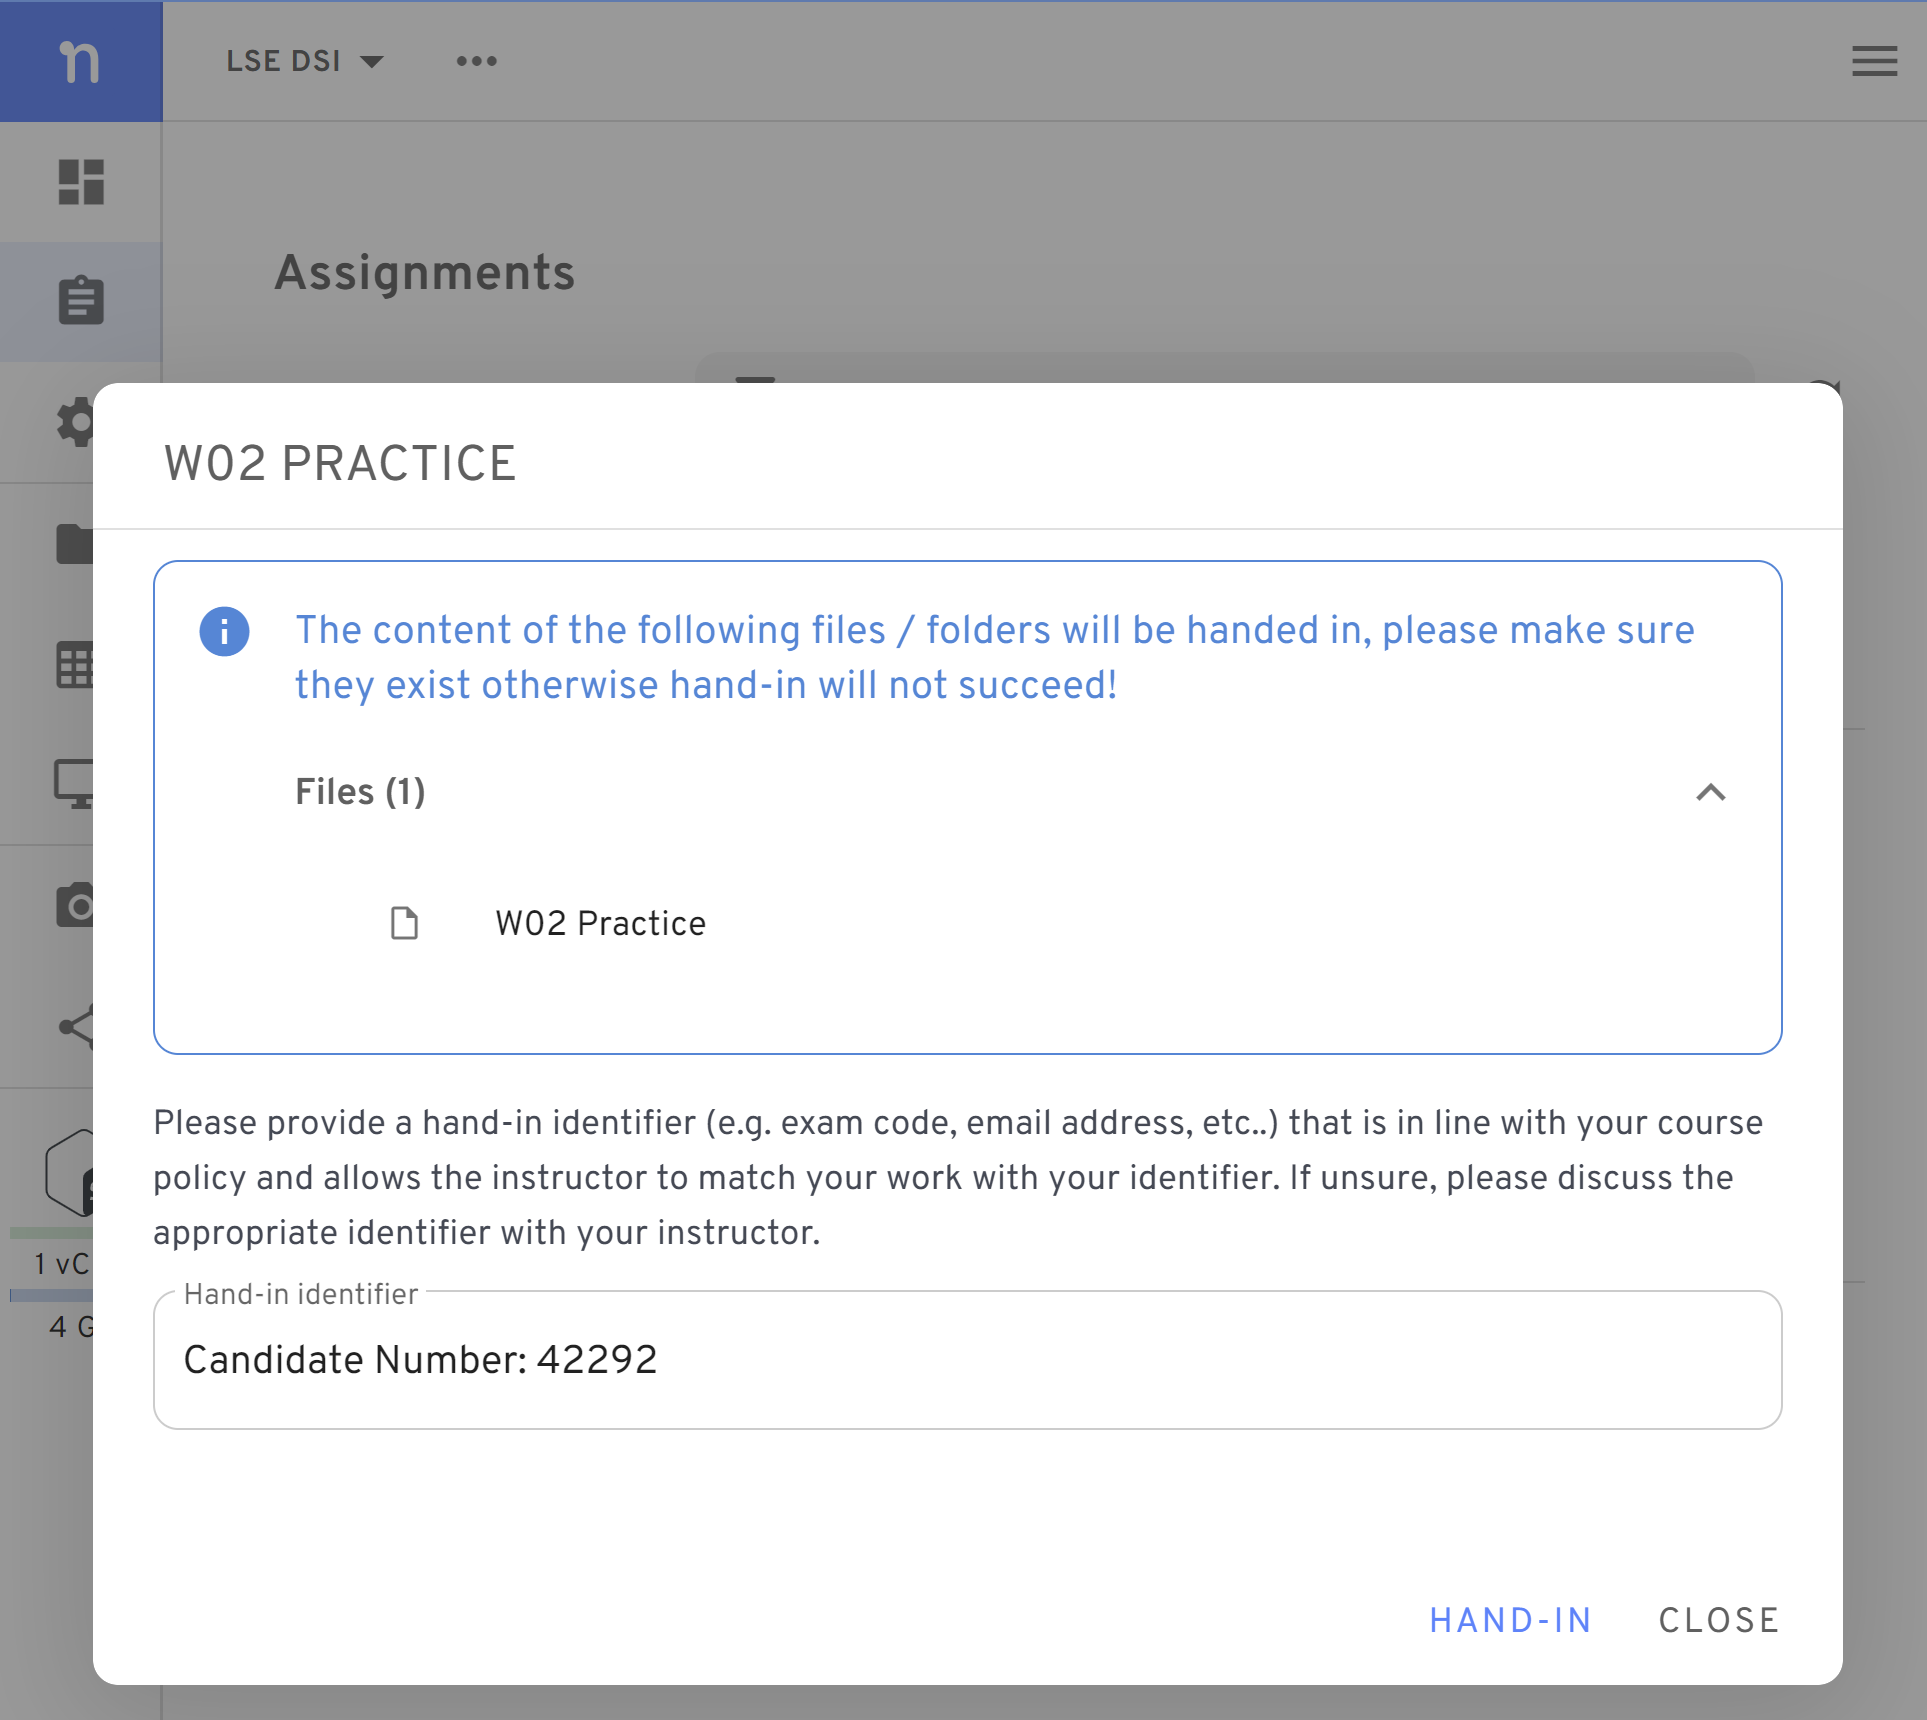This screenshot has height=1720, width=1927.
Task: Collapse the Files (1) section chevron
Action: pos(1711,792)
